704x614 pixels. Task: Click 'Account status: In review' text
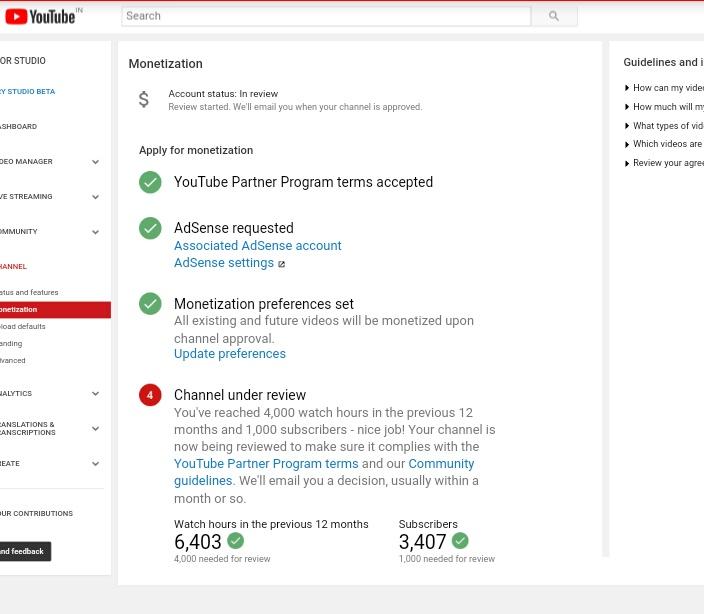pos(223,94)
